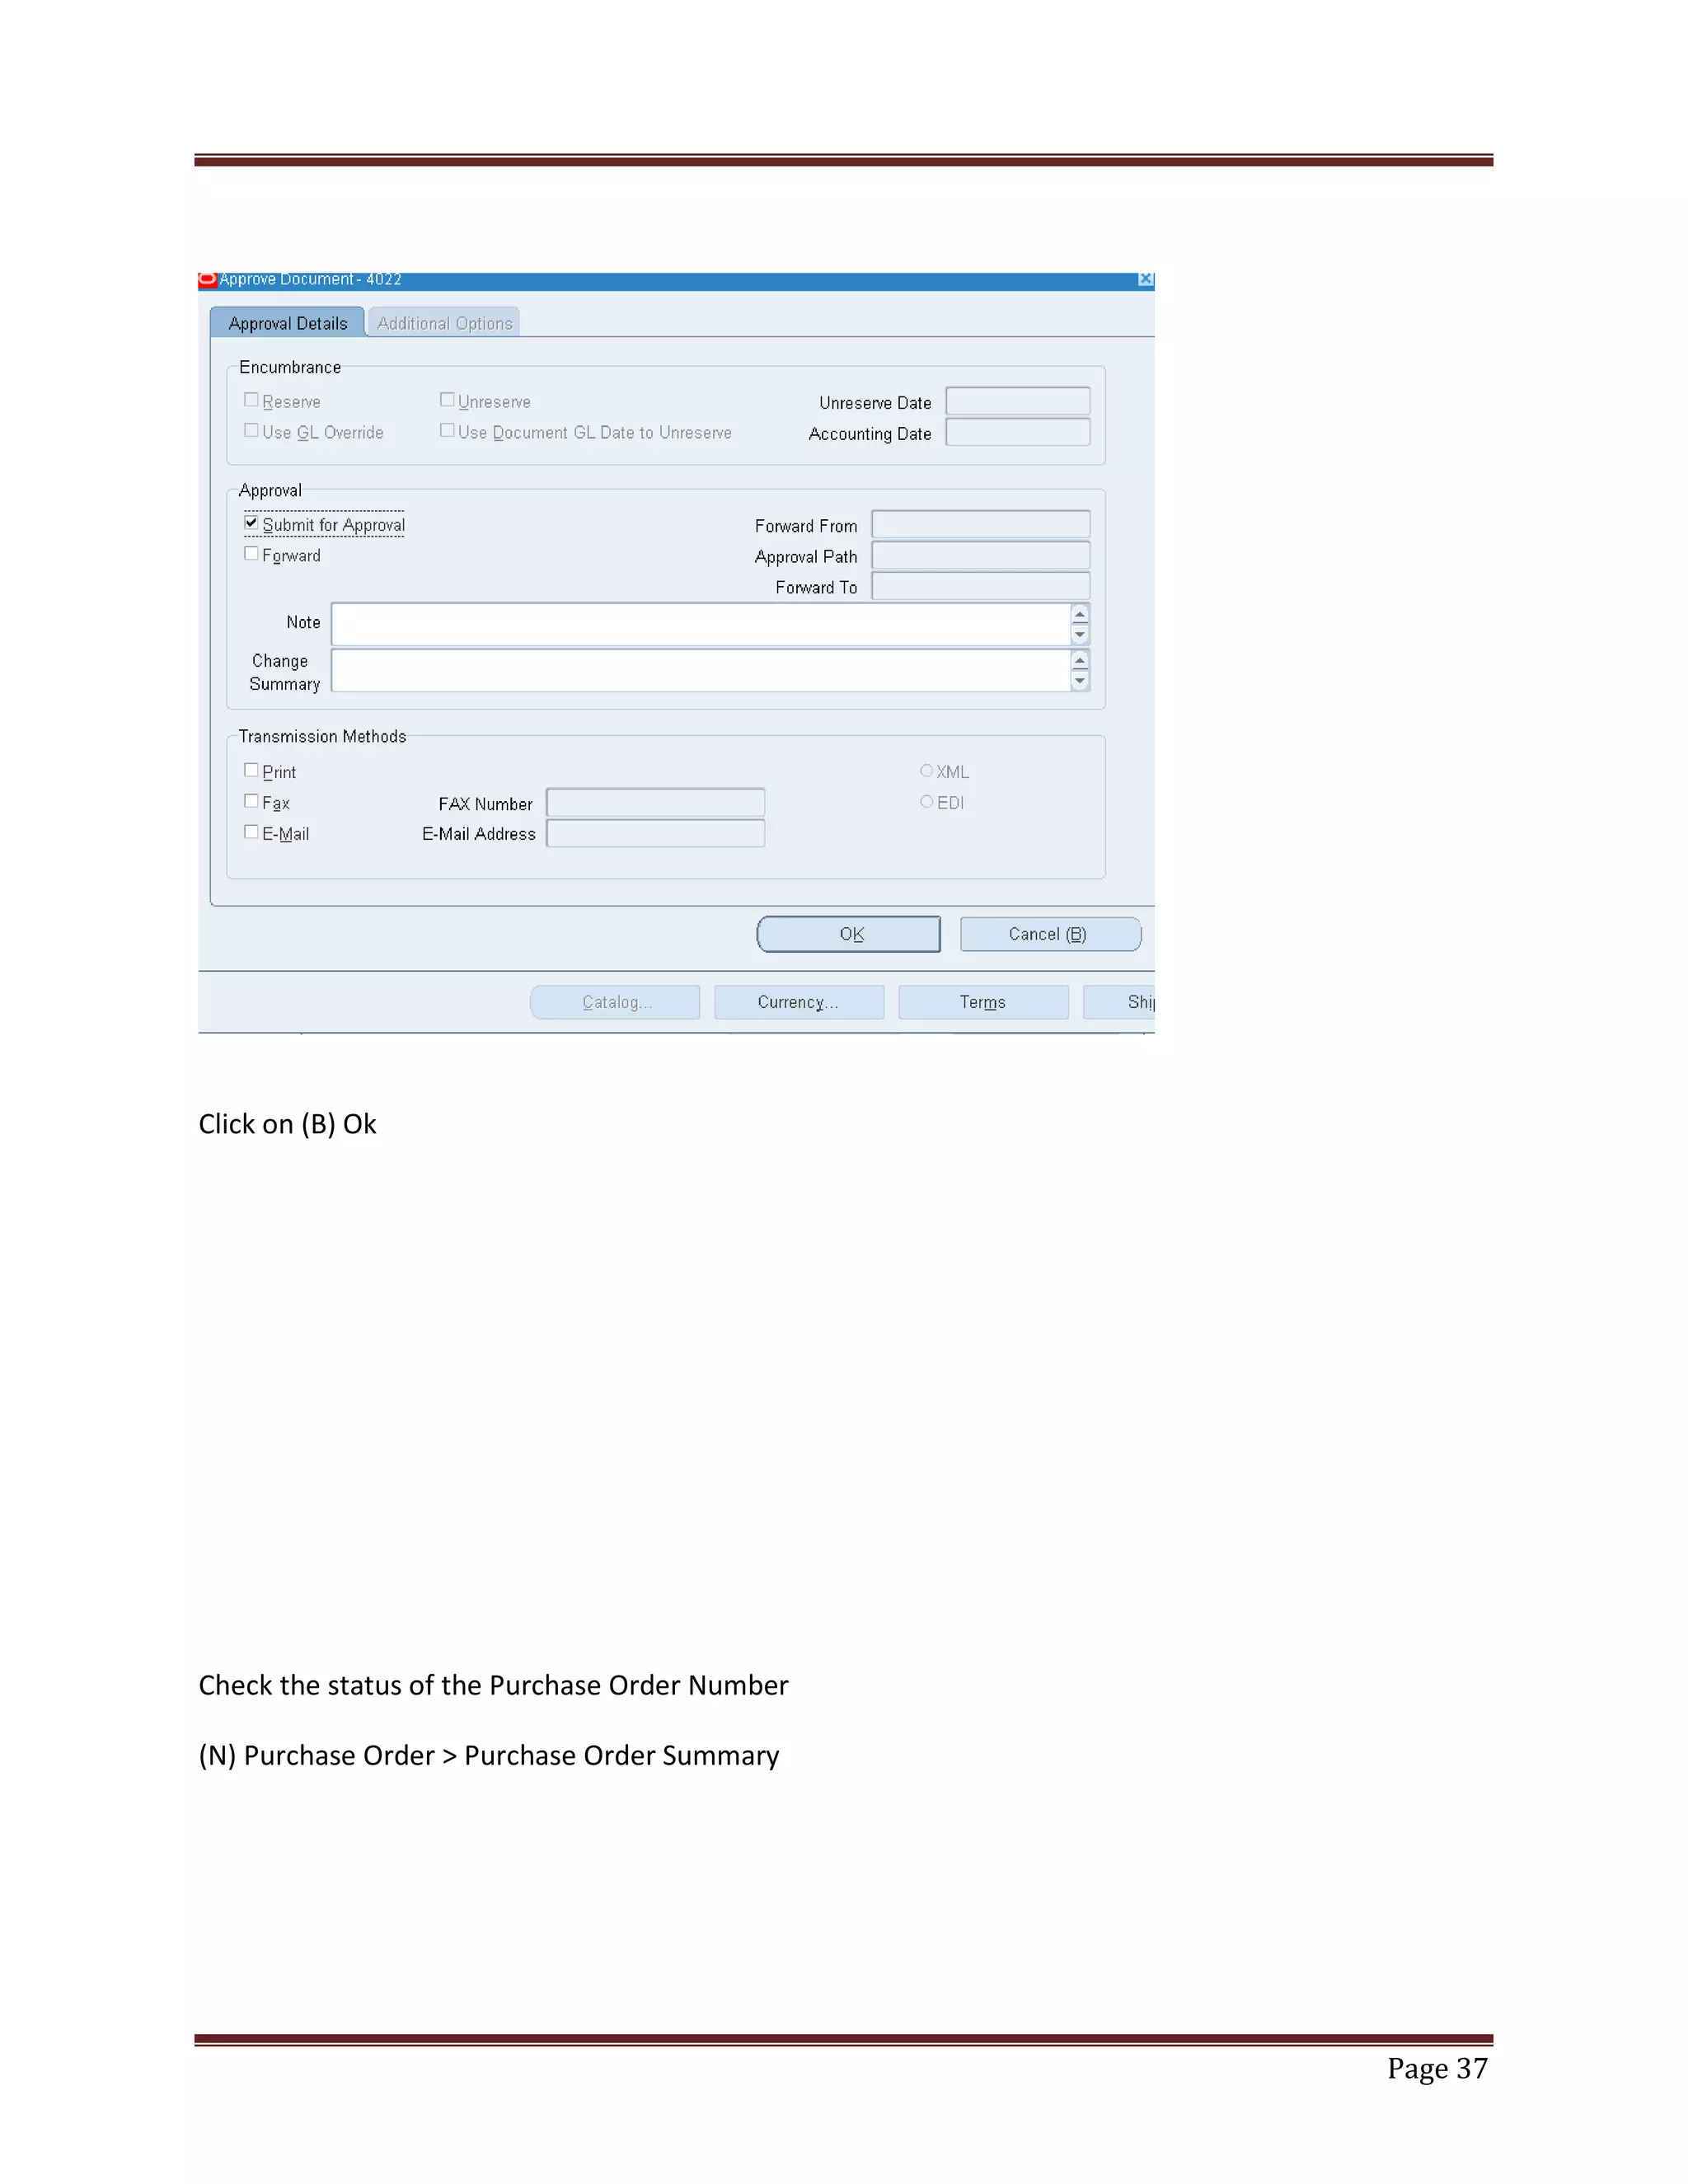Click Change Summary scroll down arrow

tap(1080, 682)
